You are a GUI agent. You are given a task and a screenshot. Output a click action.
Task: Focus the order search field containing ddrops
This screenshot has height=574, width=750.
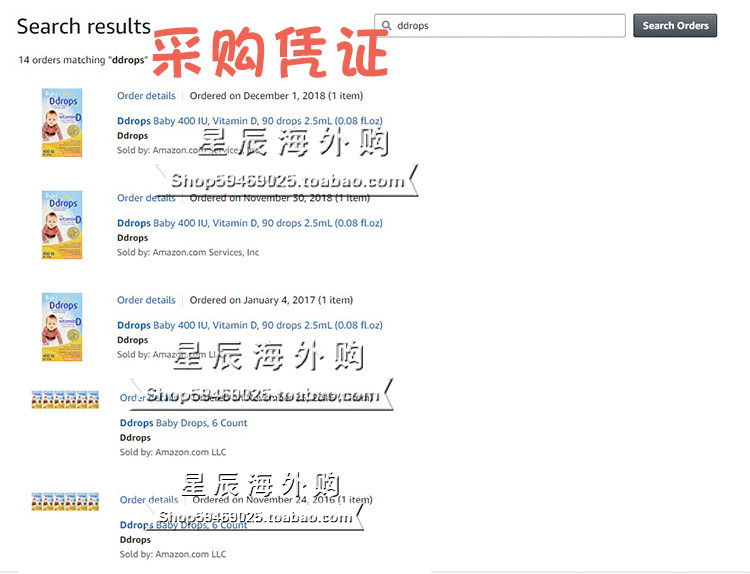tap(500, 25)
